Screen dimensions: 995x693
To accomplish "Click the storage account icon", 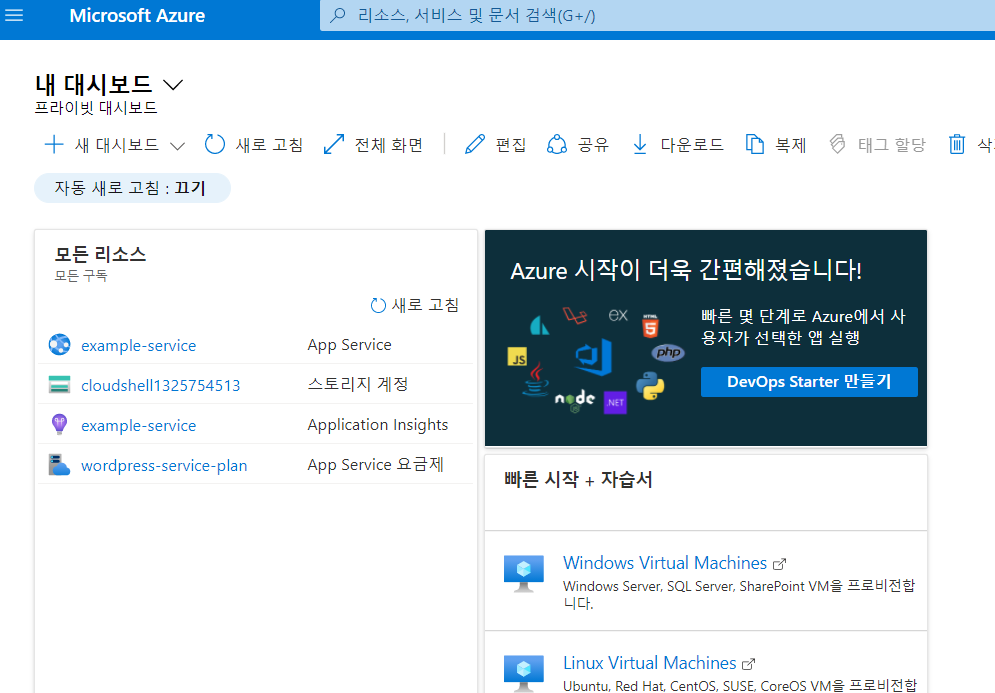I will tap(60, 384).
